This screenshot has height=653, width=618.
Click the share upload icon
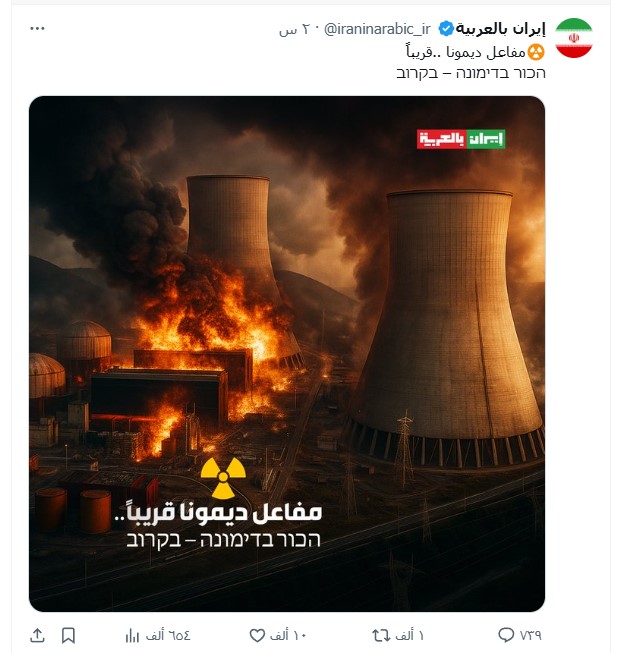pos(37,636)
